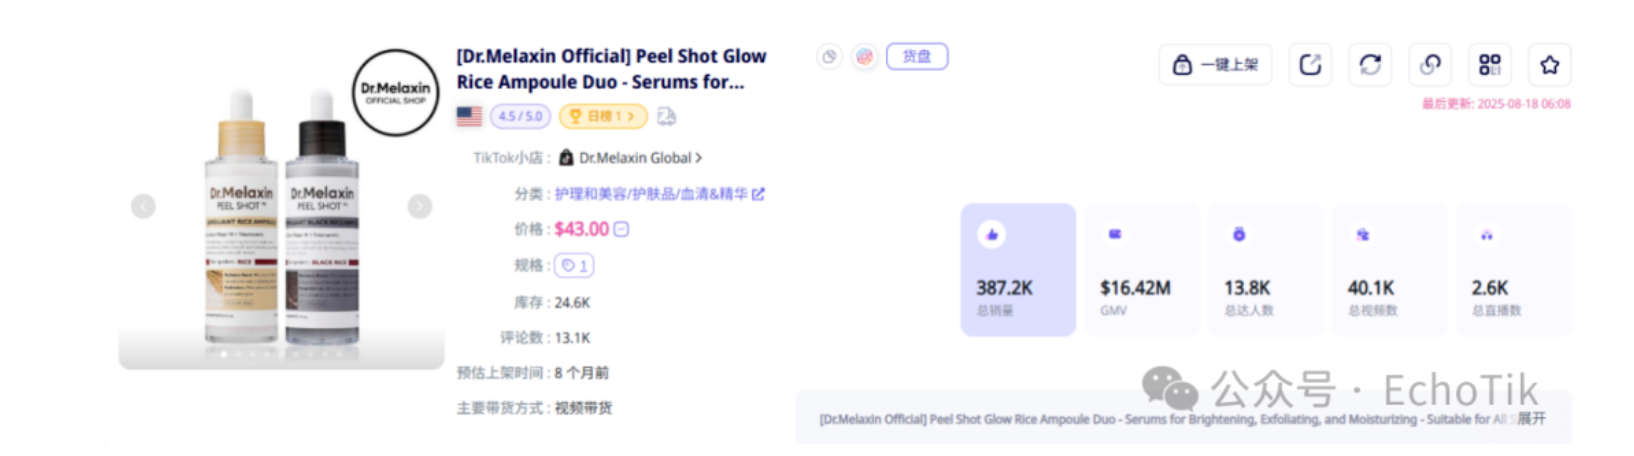
Task: Favorite this product with the star icon
Action: pos(1550,65)
